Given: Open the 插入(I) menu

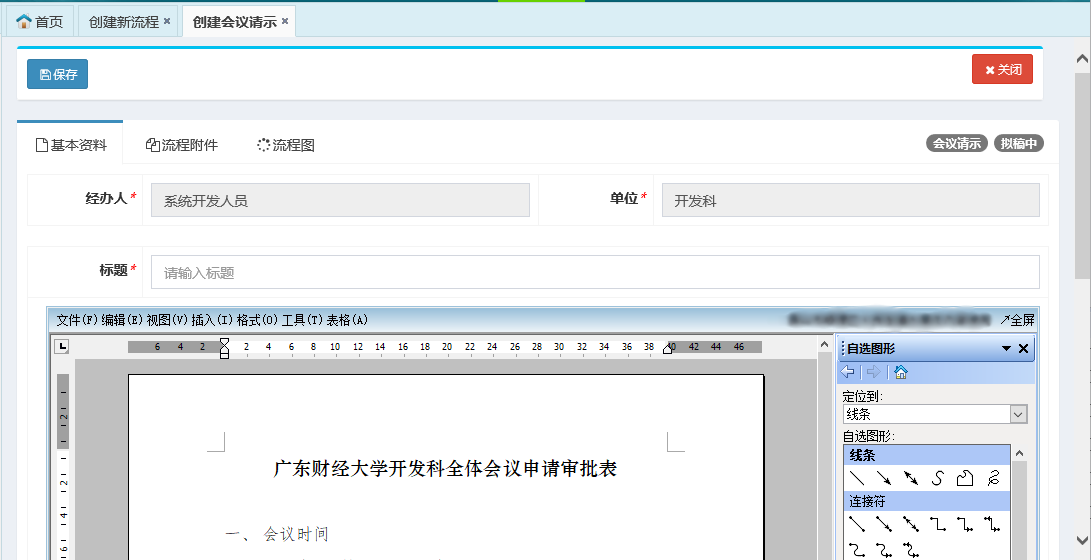Looking at the screenshot, I should (212, 320).
